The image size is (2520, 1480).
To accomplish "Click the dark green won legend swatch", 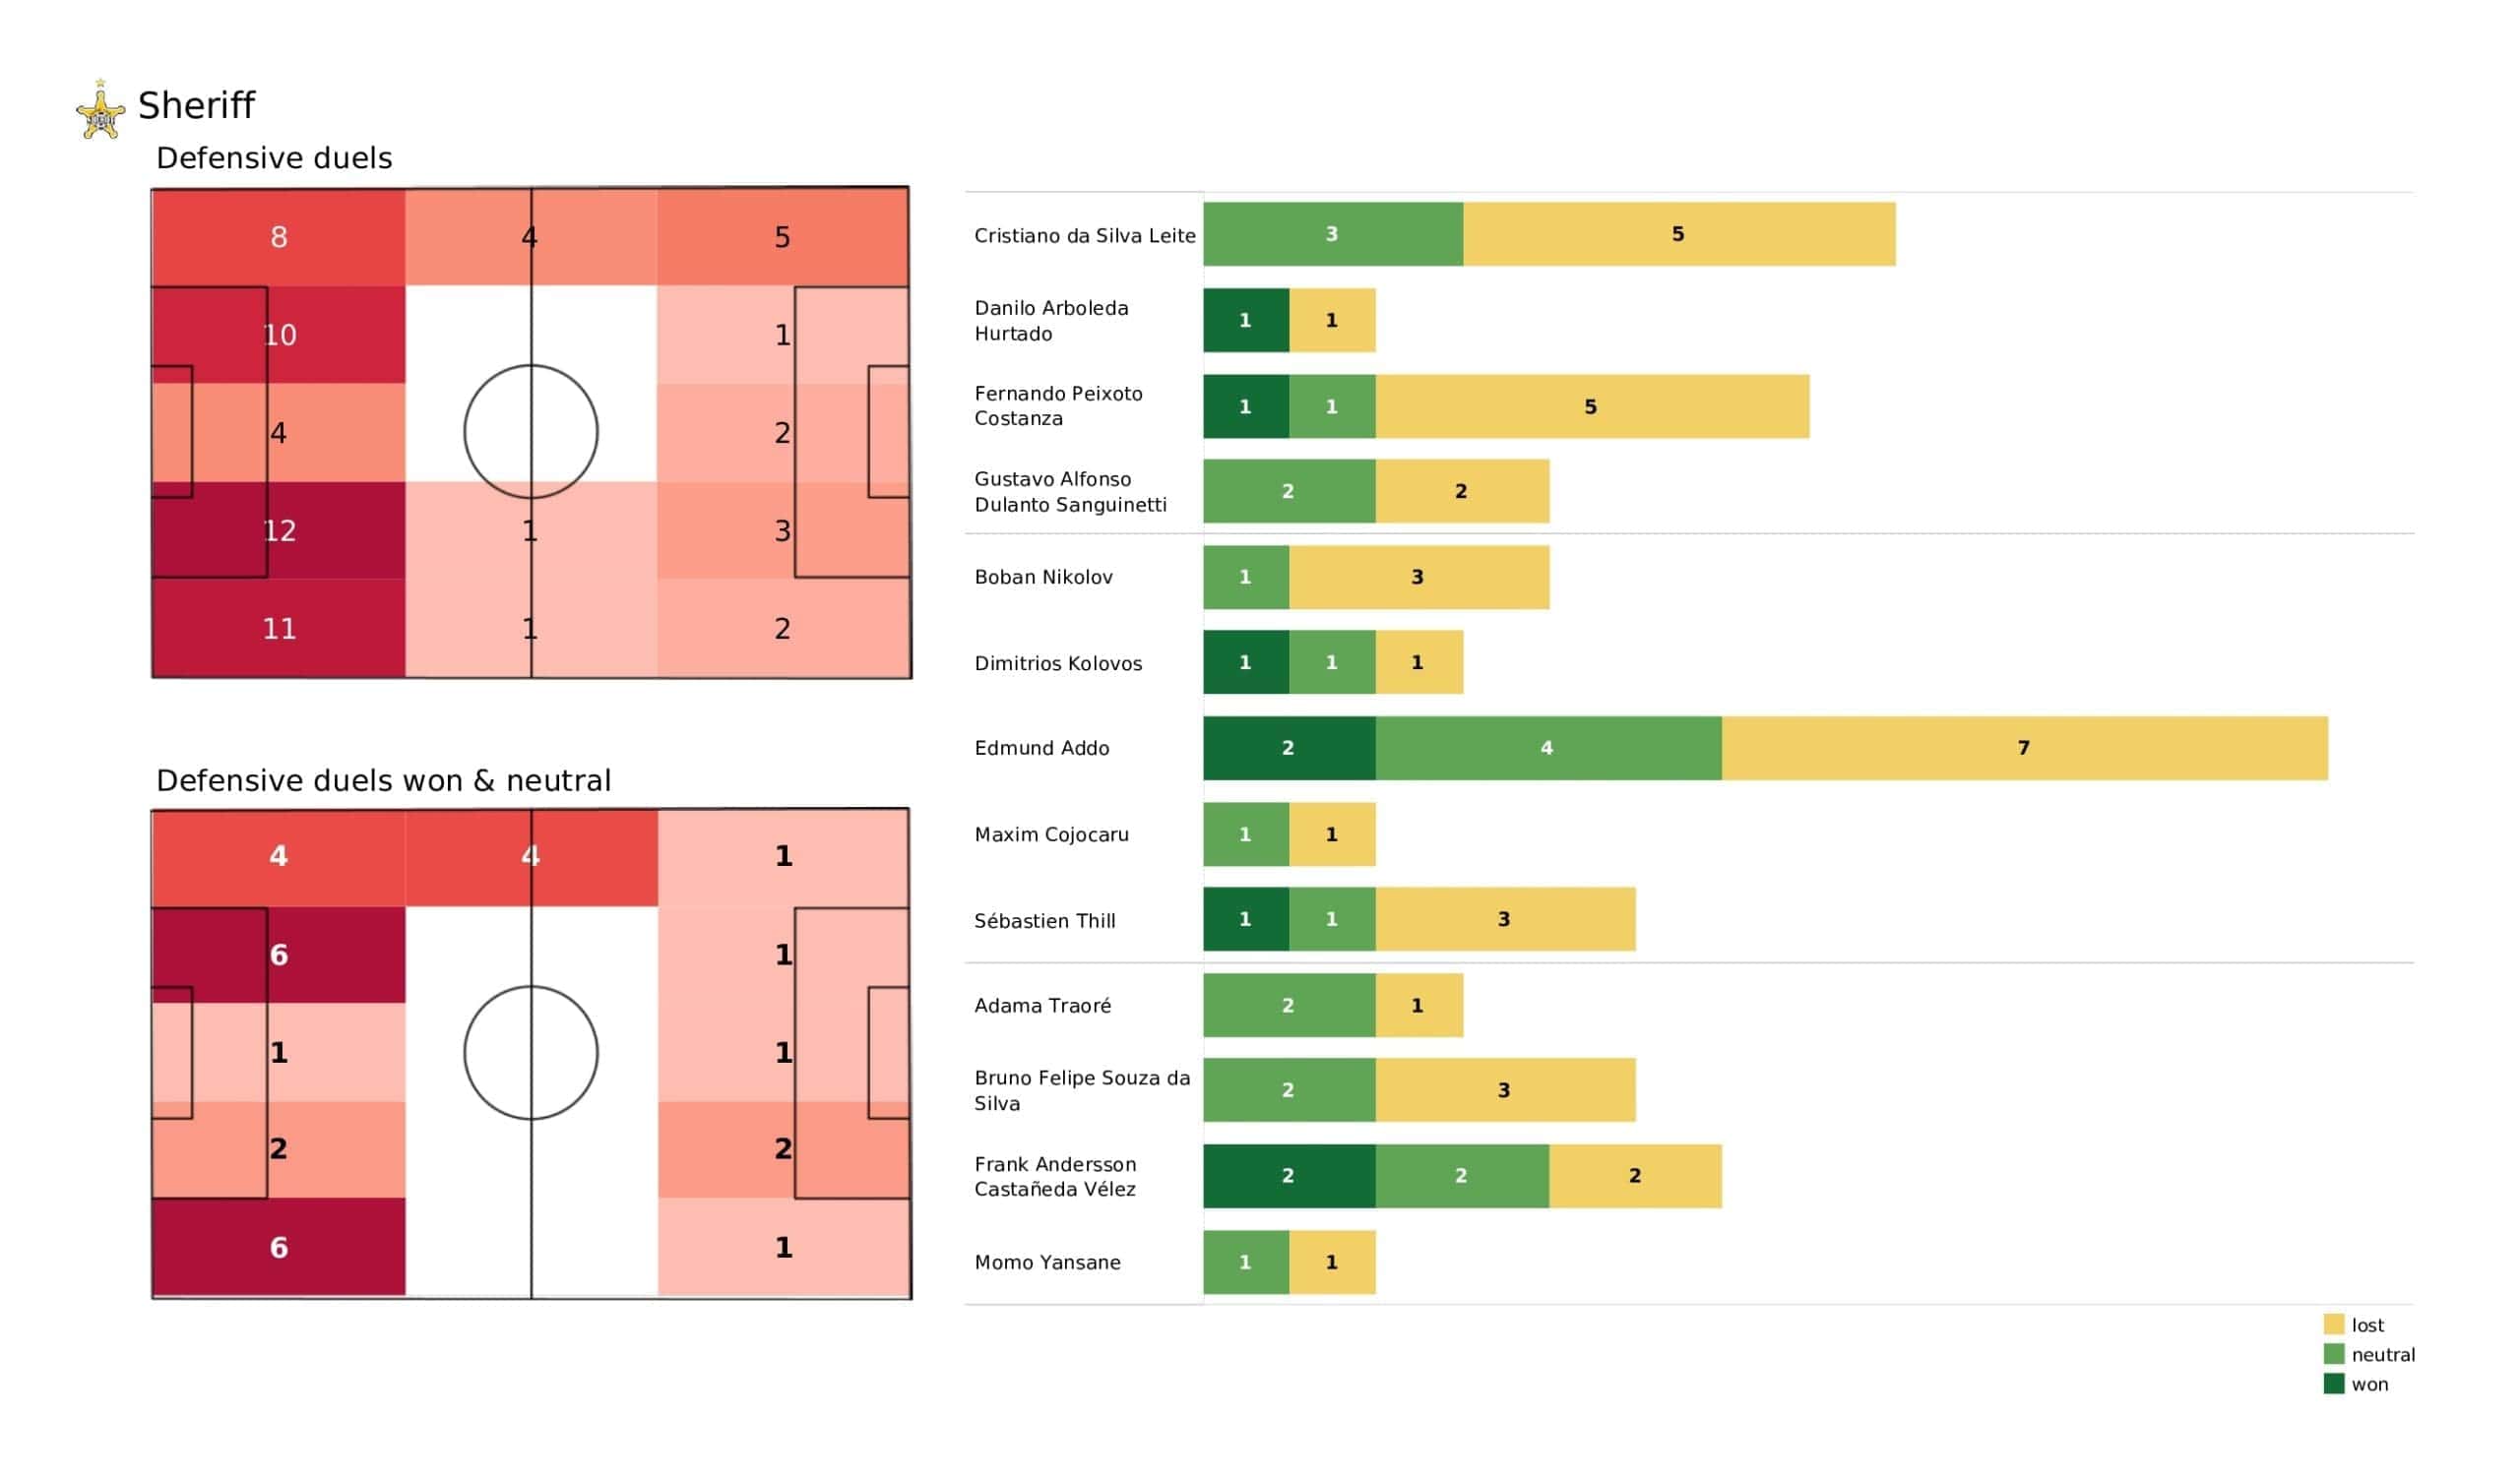I will pos(2334,1384).
